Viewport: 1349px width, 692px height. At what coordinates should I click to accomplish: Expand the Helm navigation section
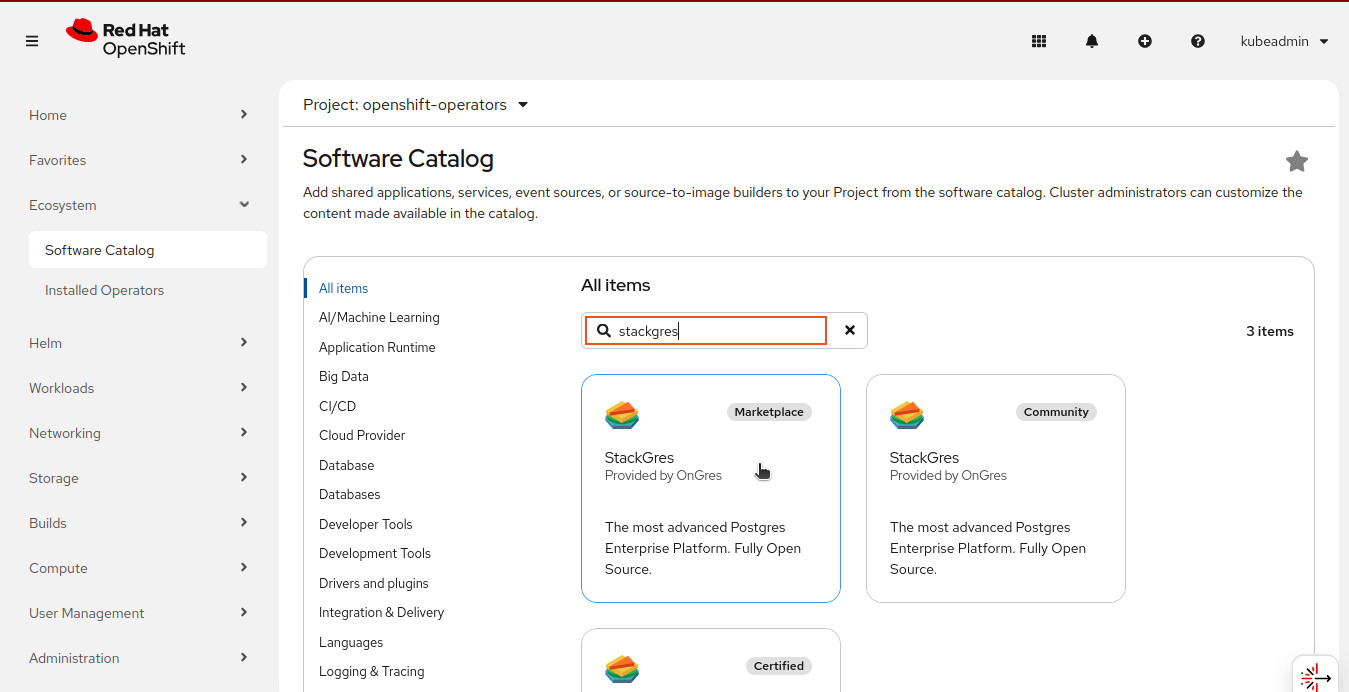(x=139, y=343)
